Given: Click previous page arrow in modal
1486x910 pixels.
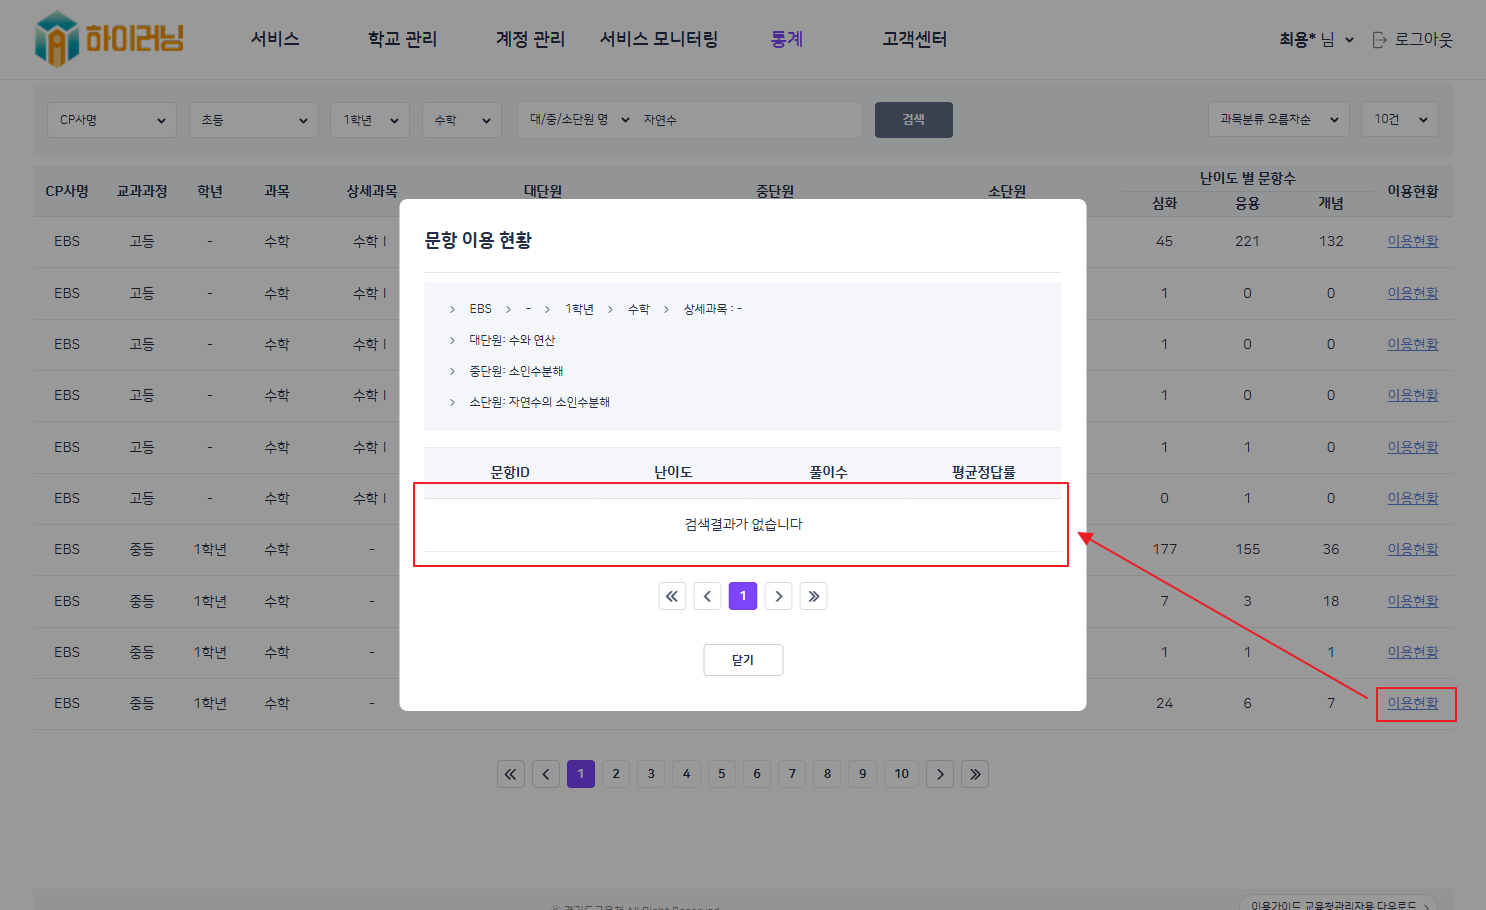Looking at the screenshot, I should (x=707, y=596).
